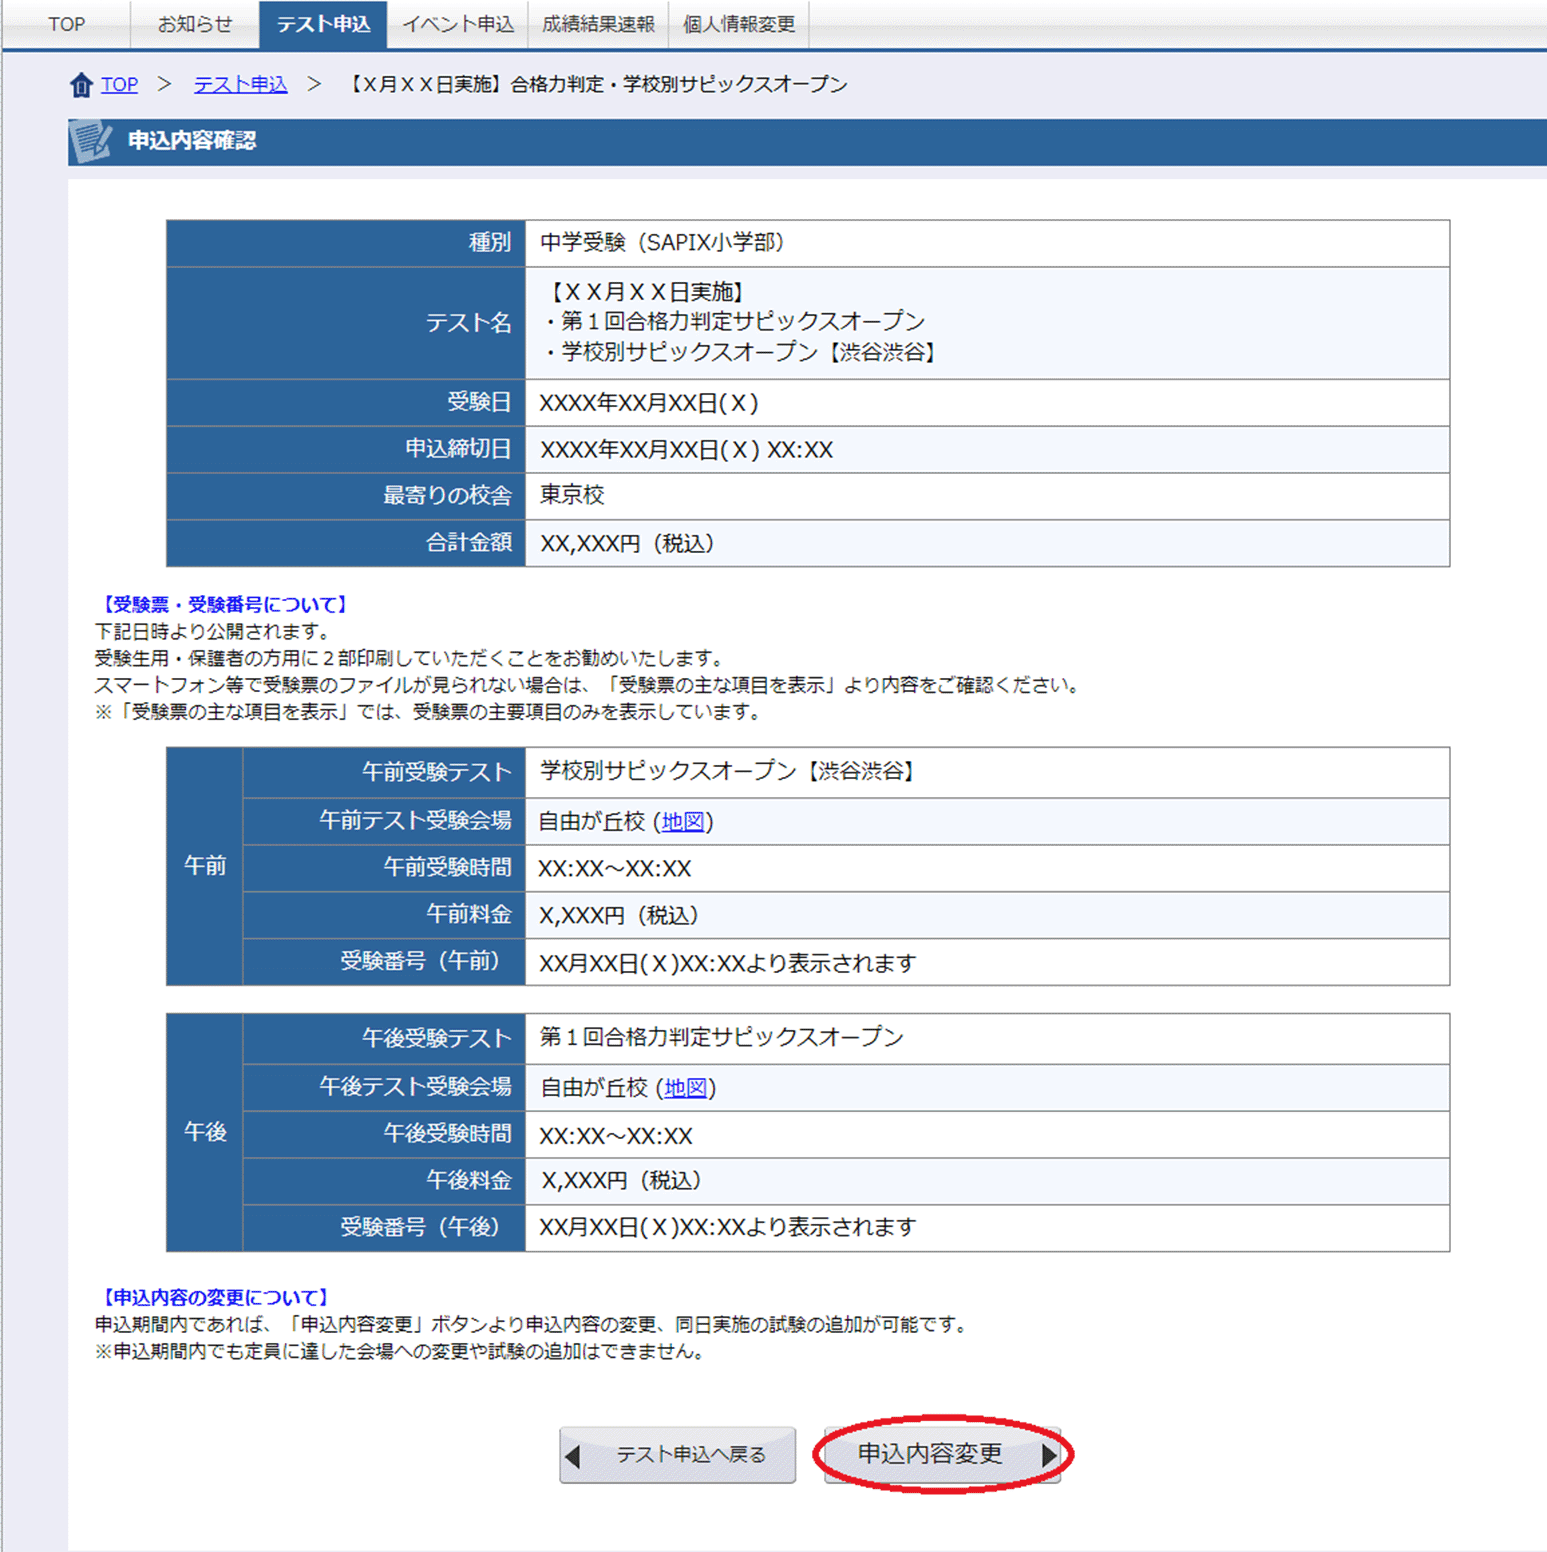Follow the TOP breadcrumb link
Image resolution: width=1547 pixels, height=1552 pixels.
click(x=119, y=85)
